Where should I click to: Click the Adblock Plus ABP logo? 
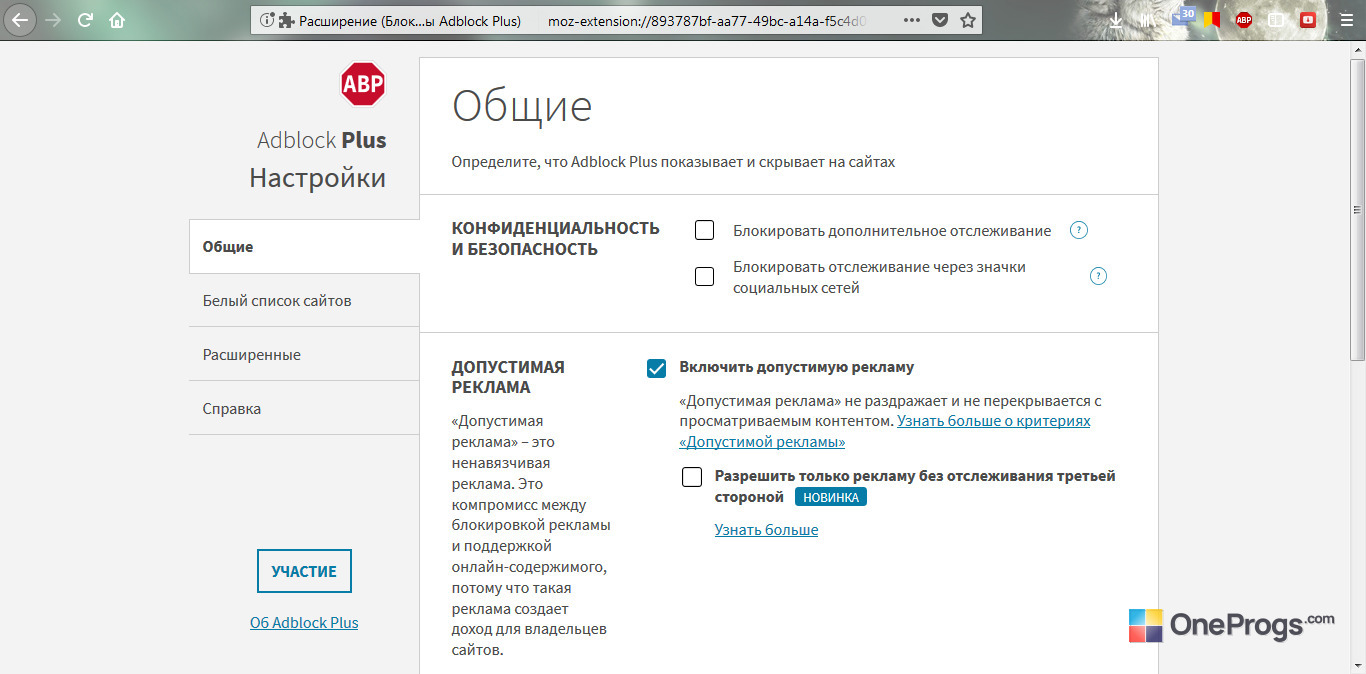pos(362,85)
